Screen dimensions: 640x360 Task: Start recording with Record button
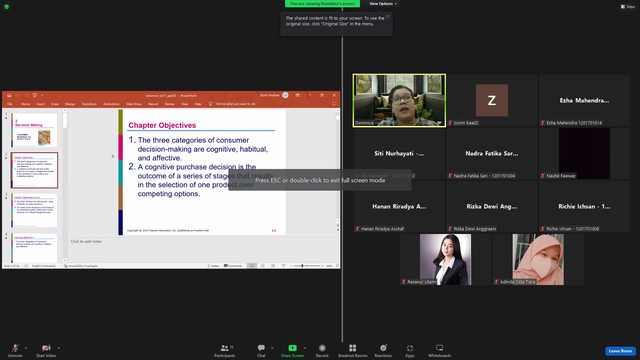coord(322,350)
